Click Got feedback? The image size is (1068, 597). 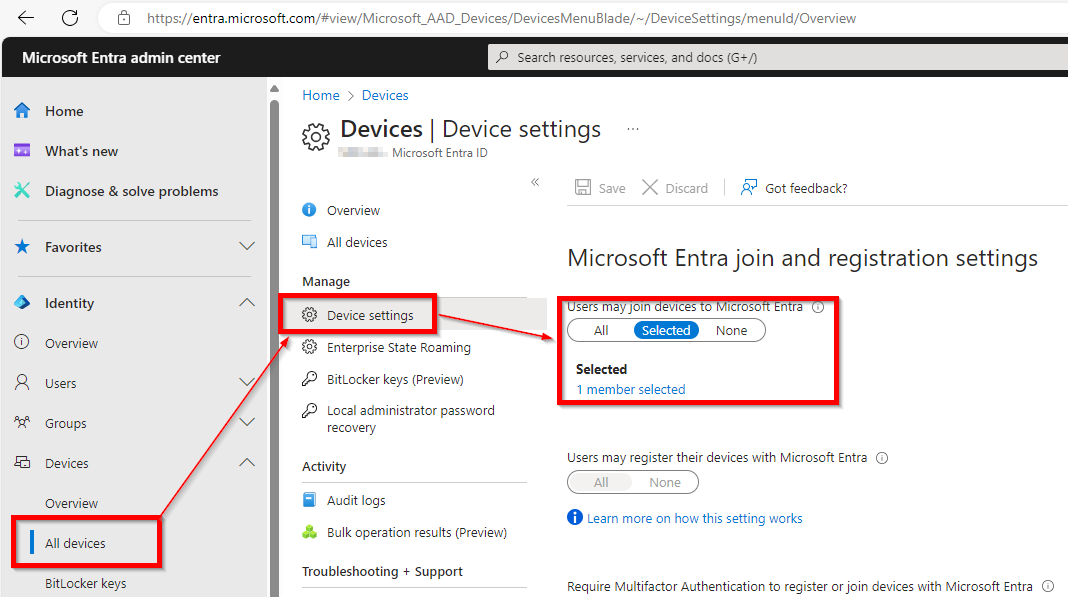point(794,188)
